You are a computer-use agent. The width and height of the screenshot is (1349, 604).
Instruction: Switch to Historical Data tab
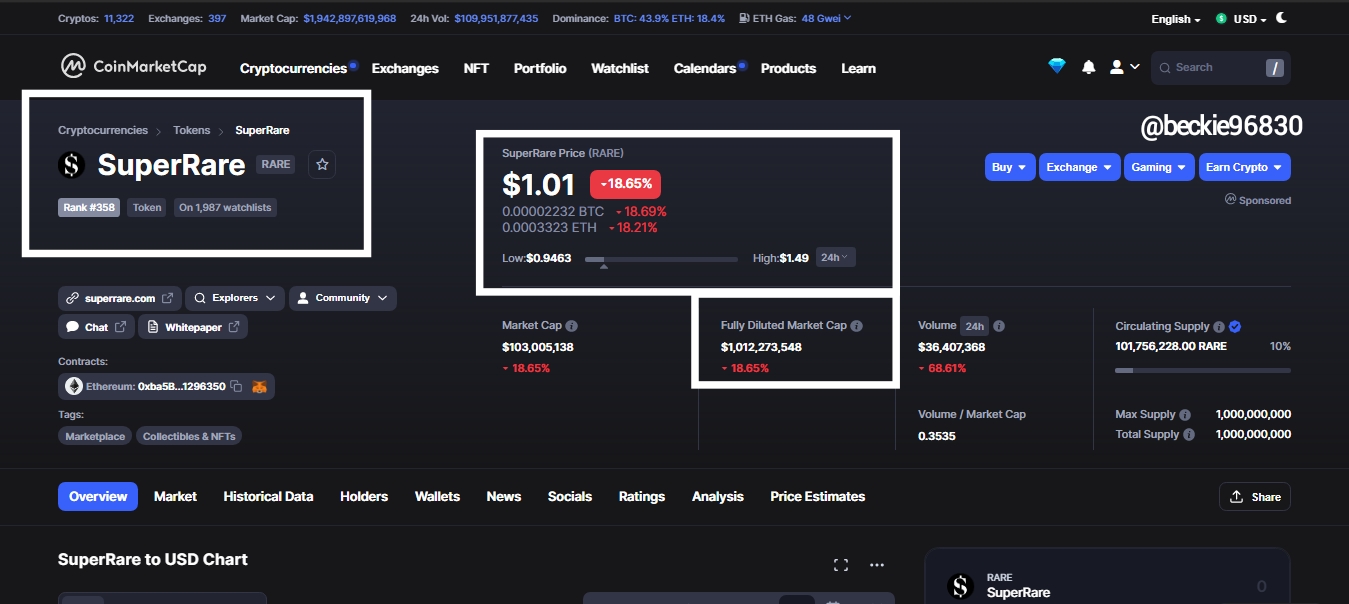[268, 496]
